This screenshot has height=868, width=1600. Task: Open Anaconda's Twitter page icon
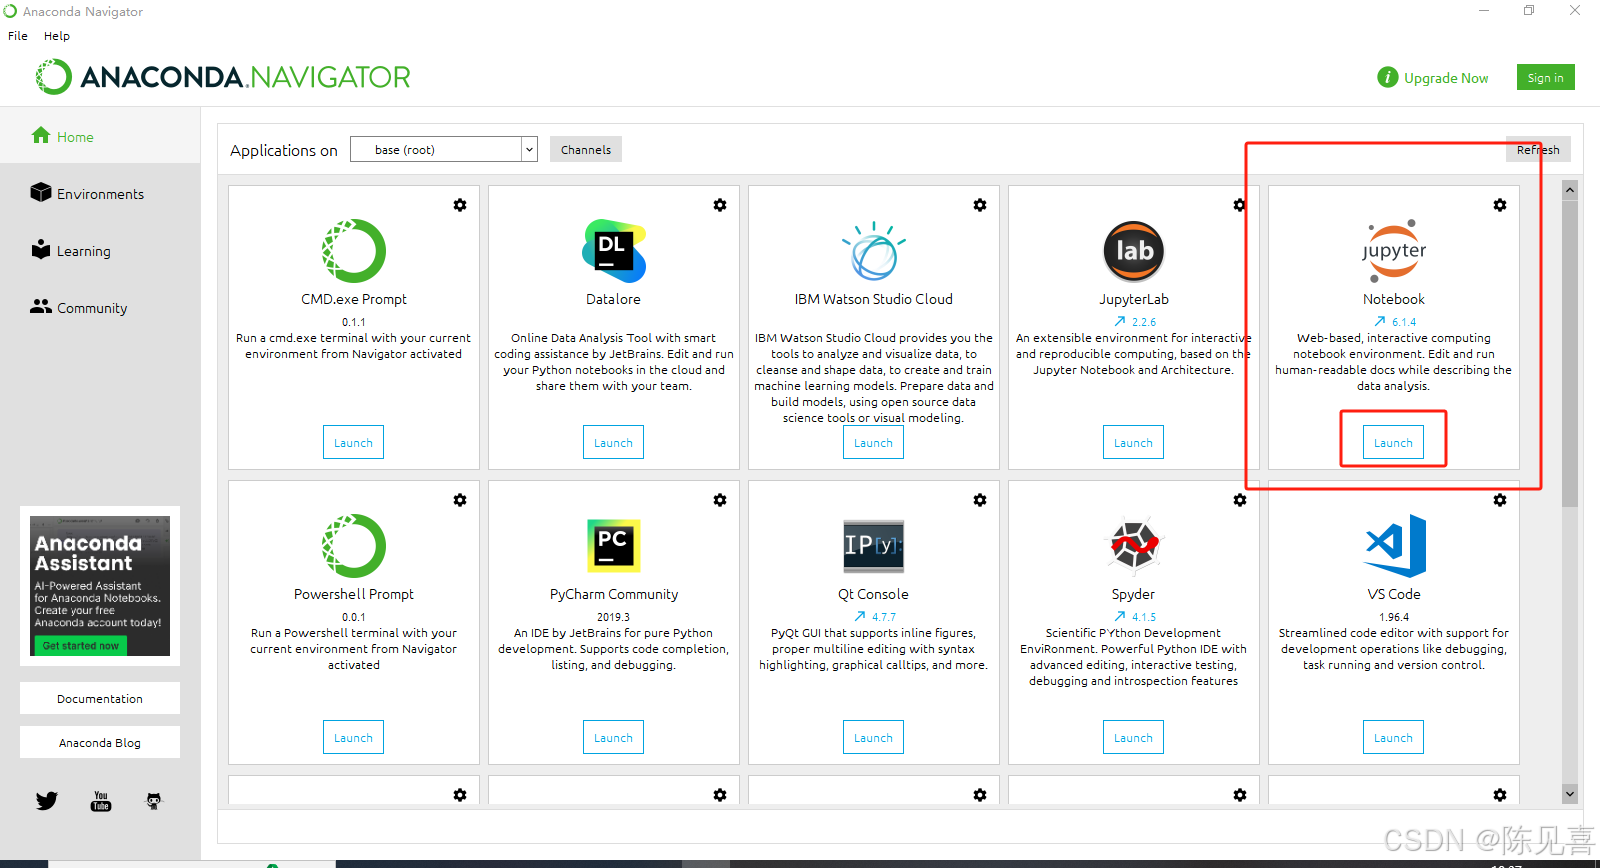tap(47, 801)
